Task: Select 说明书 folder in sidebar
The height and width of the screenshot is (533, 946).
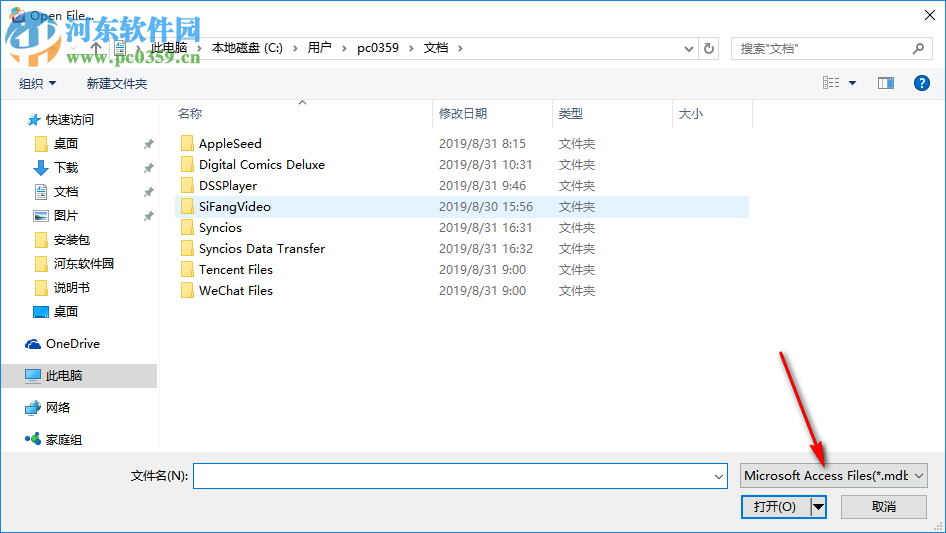Action: click(71, 288)
